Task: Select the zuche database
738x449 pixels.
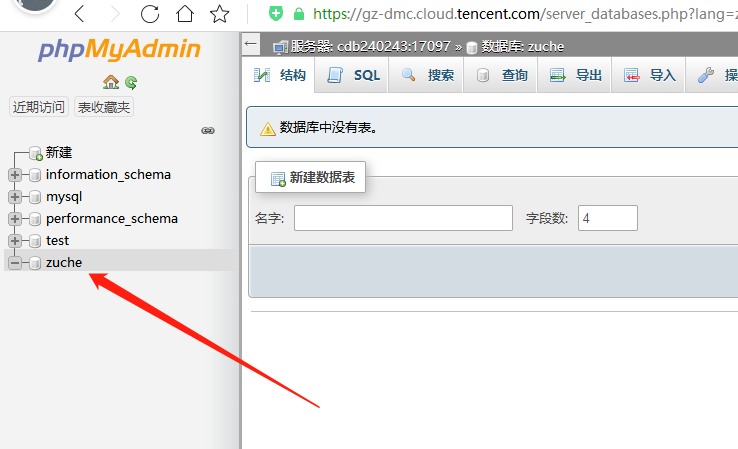Action: click(x=64, y=263)
